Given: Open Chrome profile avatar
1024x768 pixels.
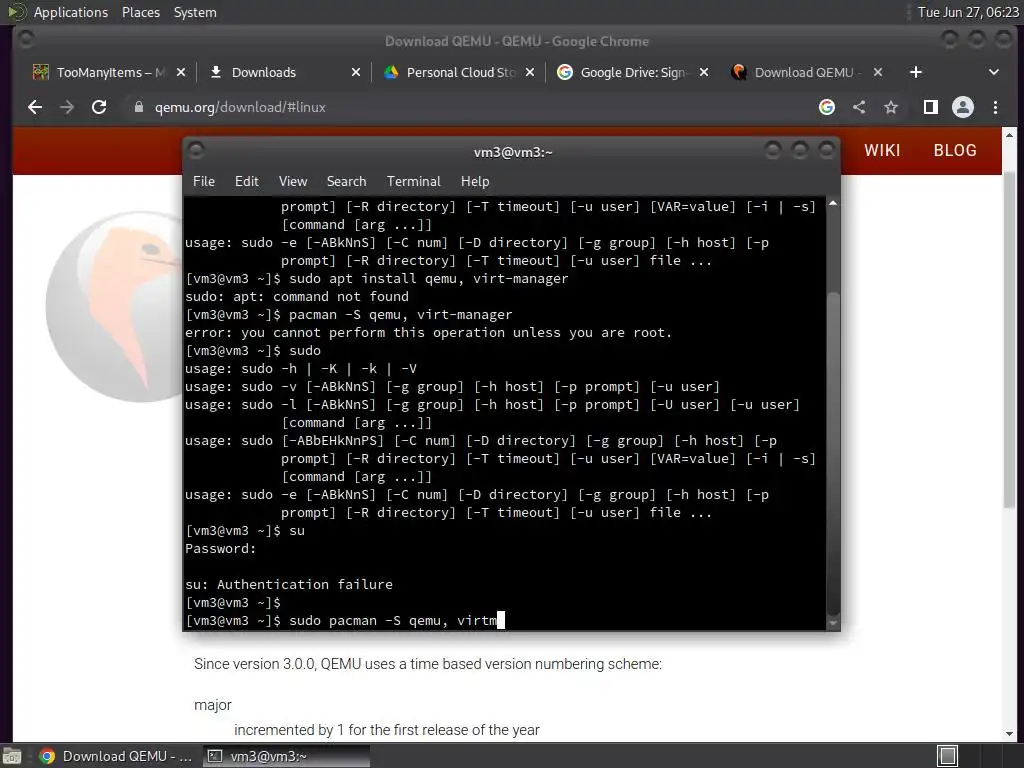Looking at the screenshot, I should pos(963,107).
